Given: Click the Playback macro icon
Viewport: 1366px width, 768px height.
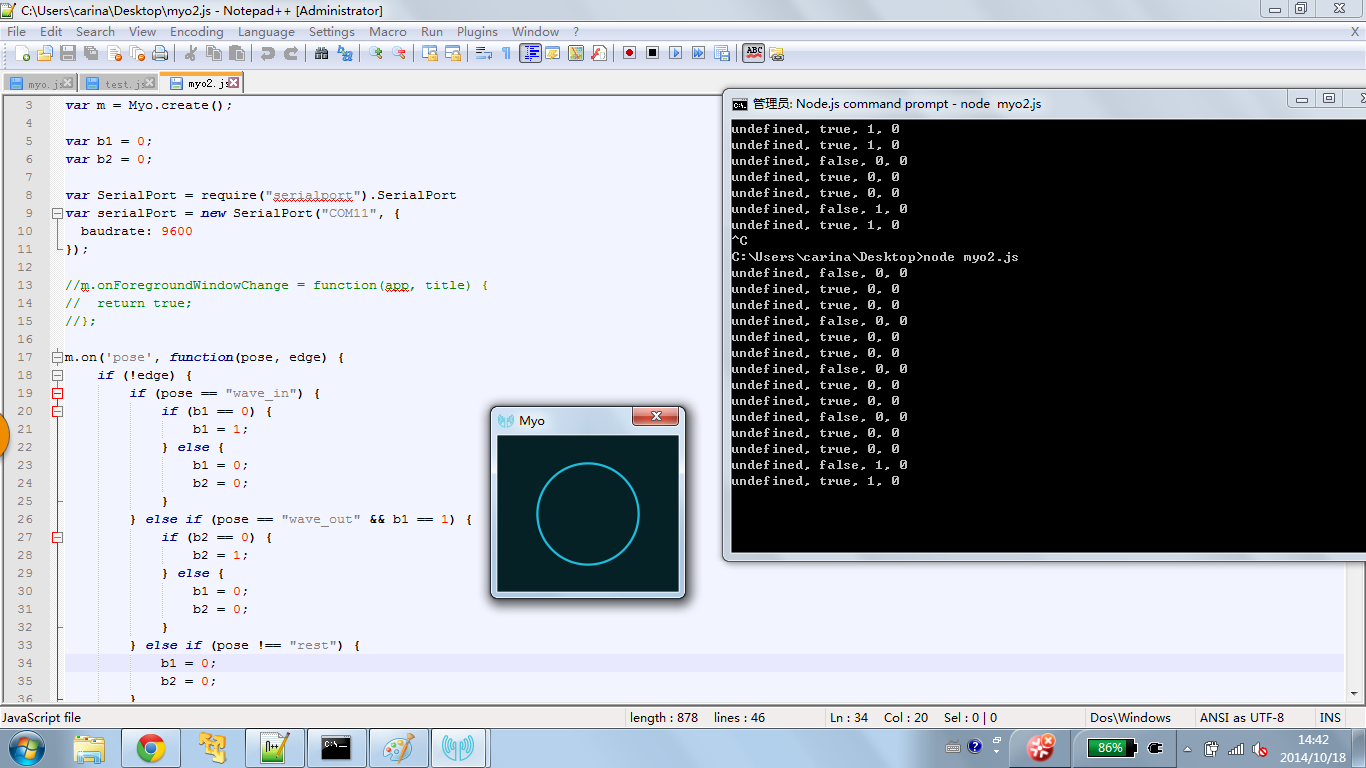Looking at the screenshot, I should [675, 53].
